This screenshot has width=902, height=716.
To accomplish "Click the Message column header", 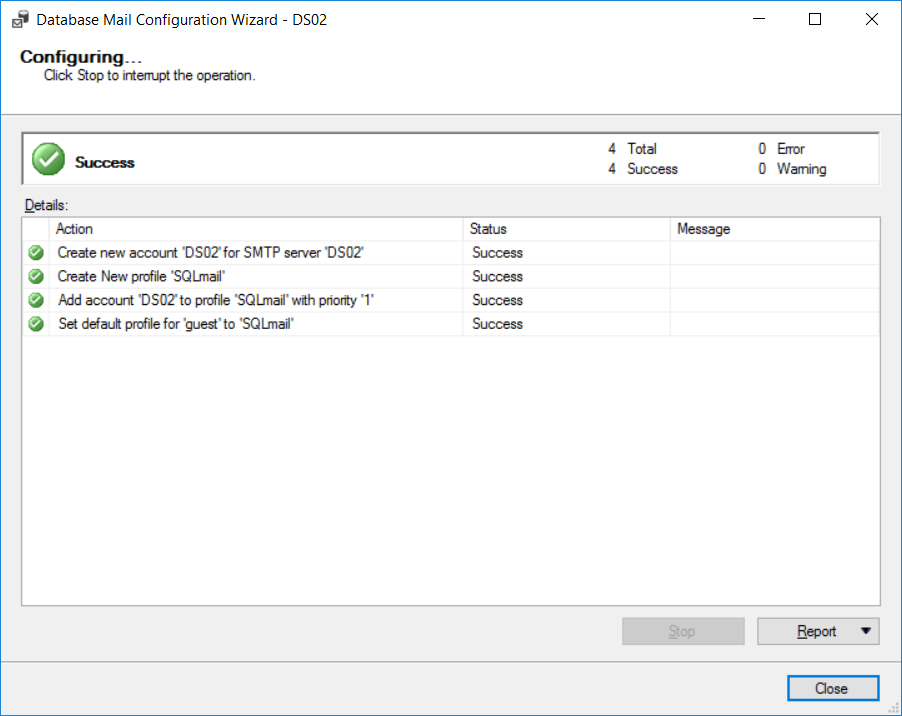I will click(x=775, y=229).
